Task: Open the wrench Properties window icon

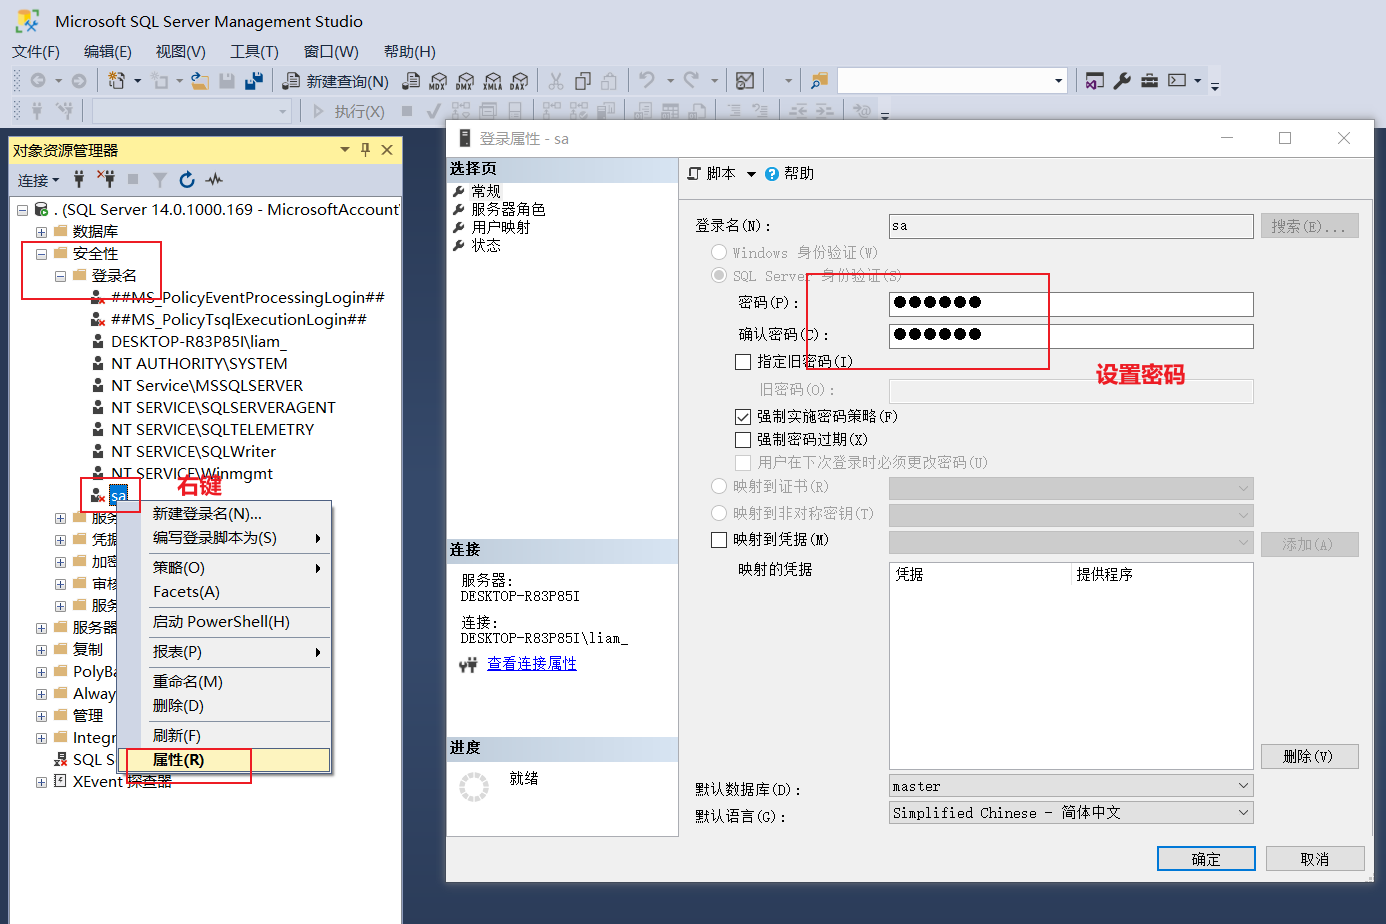Action: coord(1122,81)
